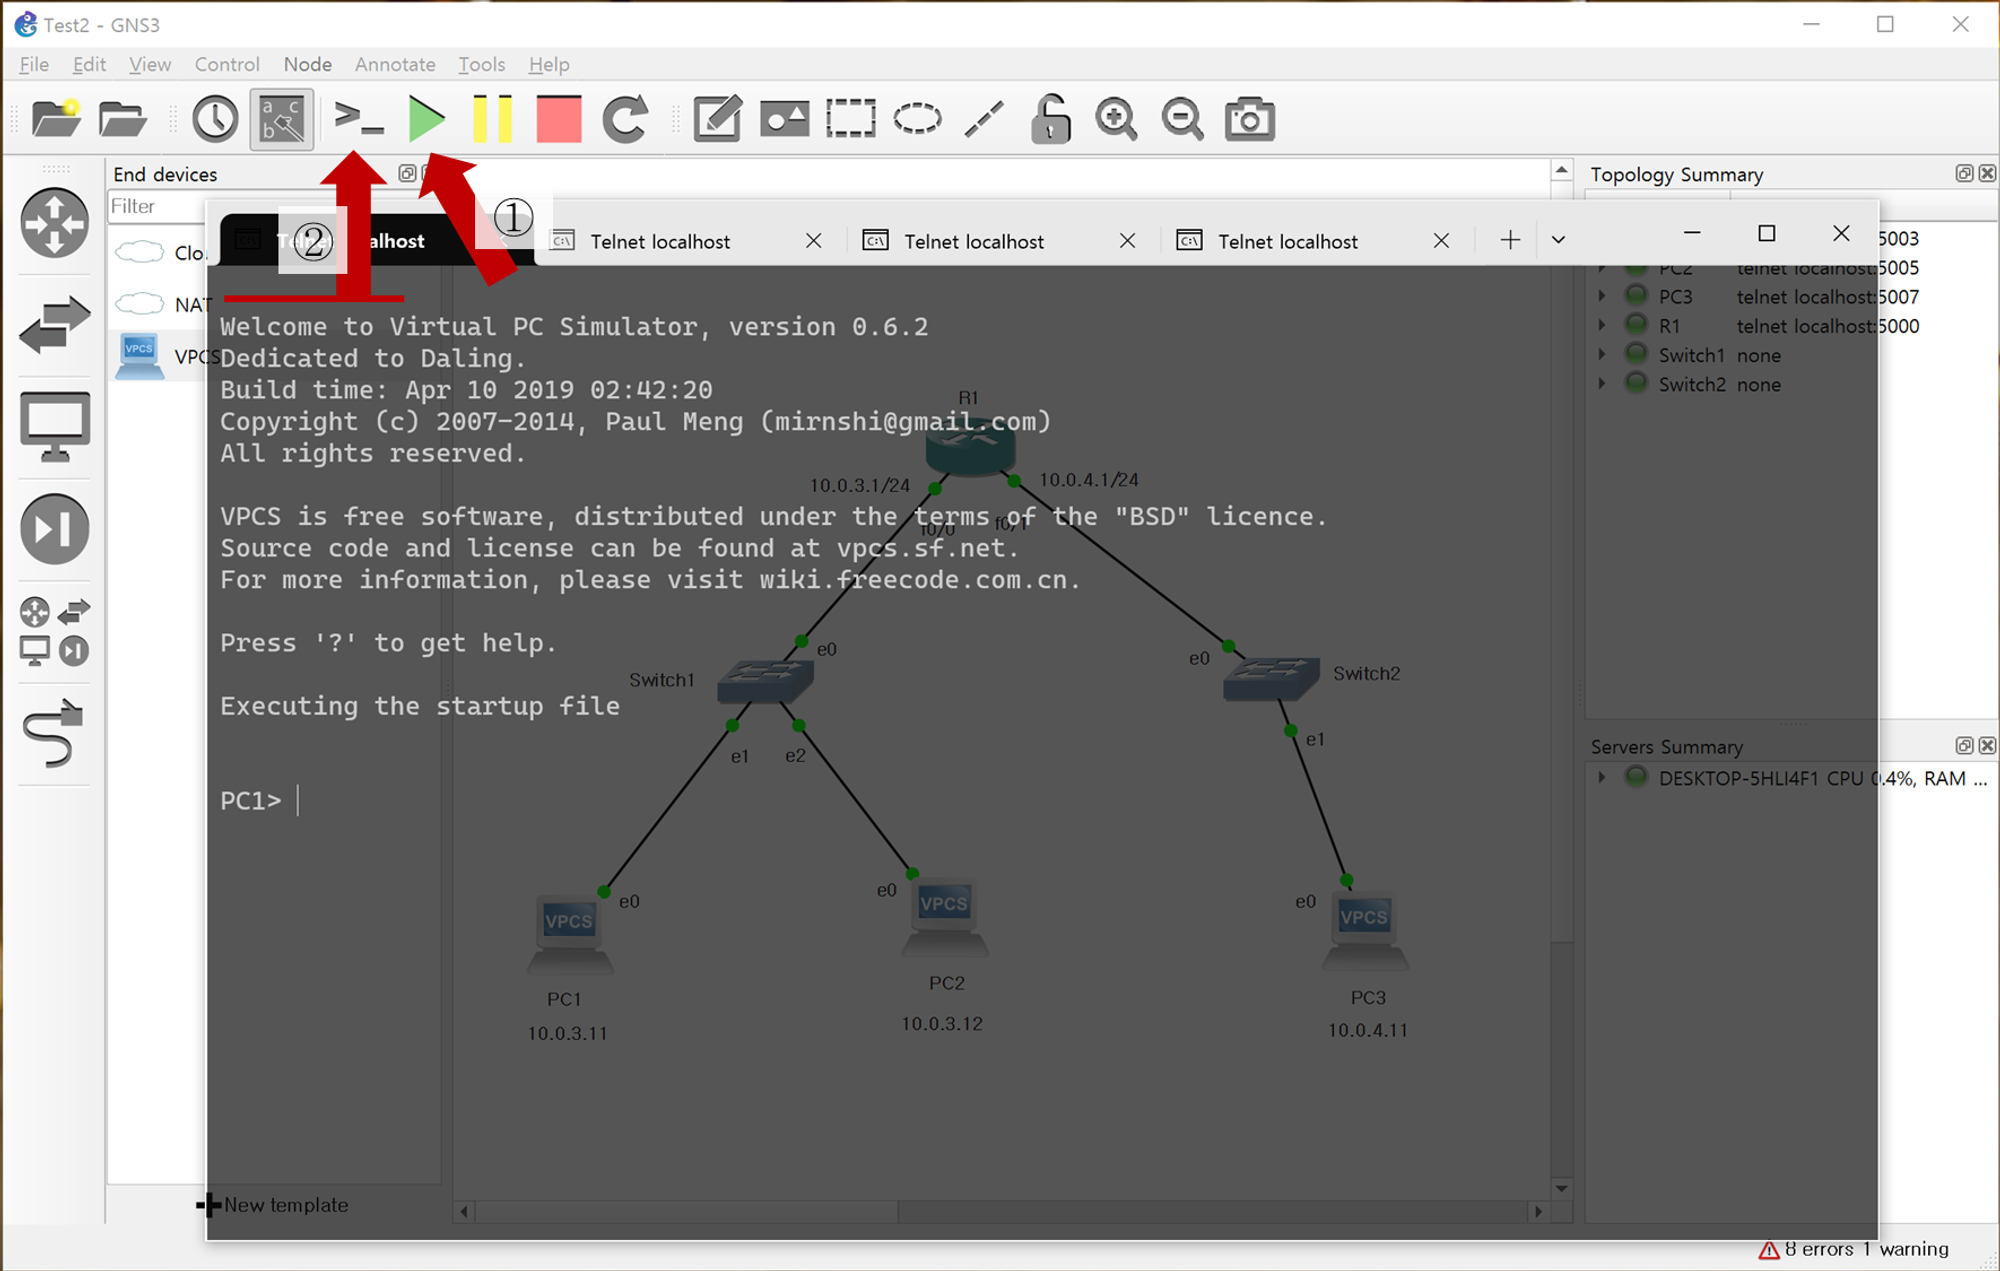Browse switches in the device sidebar
Viewport: 2000px width, 1271px height.
tap(55, 324)
